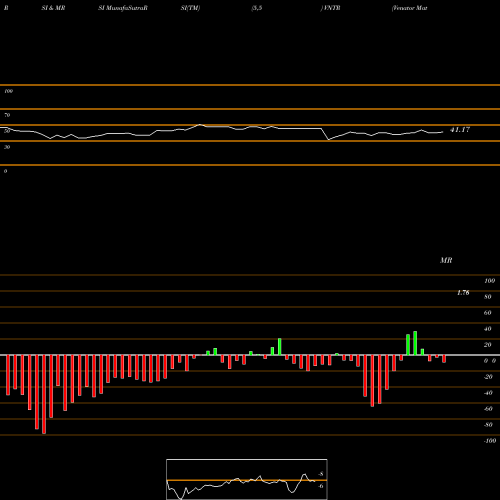Viewport: 500px width, 500px height.
Task: Open the mini overview chart at bottom
Action: (247, 479)
